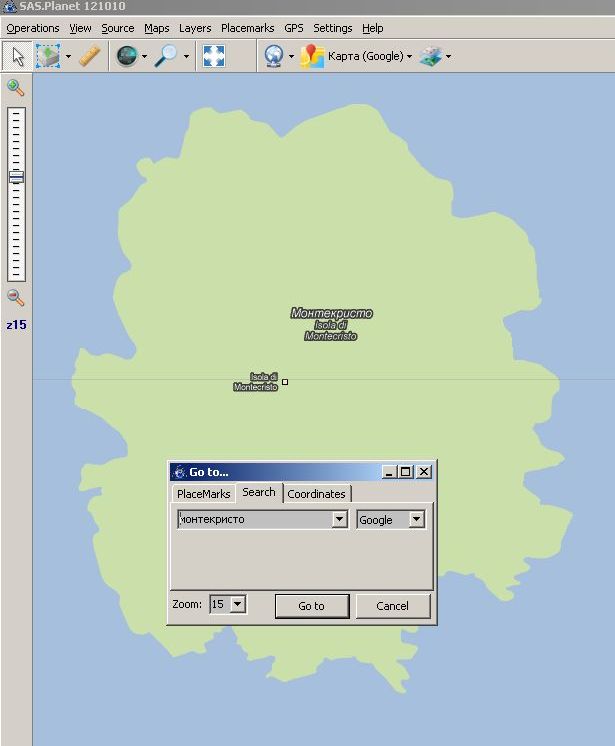The width and height of the screenshot is (615, 746).
Task: Switch to the Coordinates tab
Action: pyautogui.click(x=316, y=494)
